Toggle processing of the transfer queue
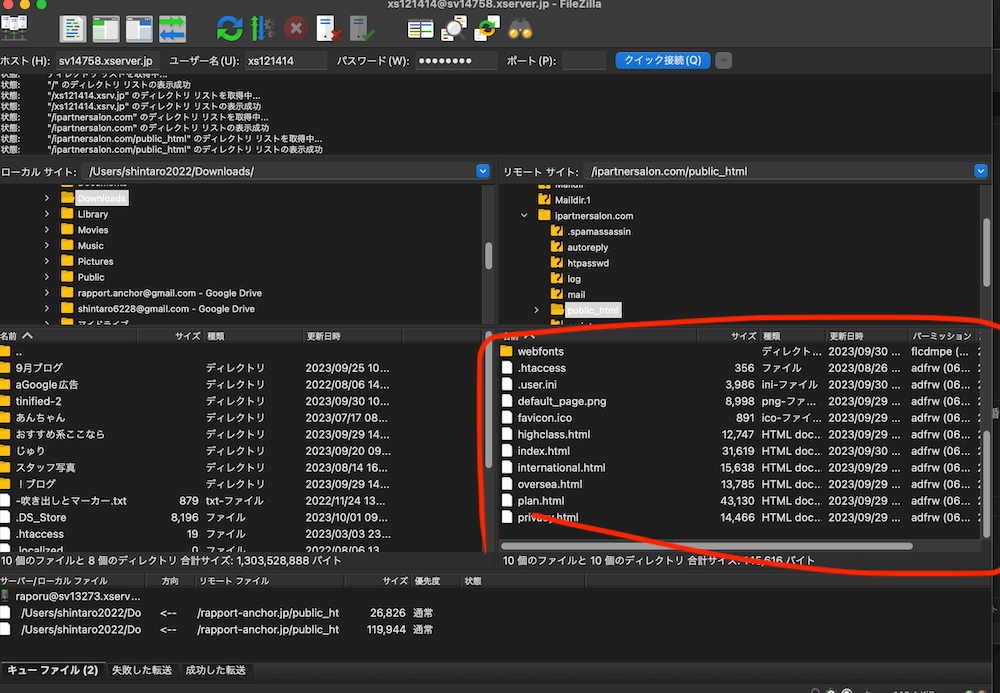This screenshot has width=1000, height=693. [x=262, y=29]
